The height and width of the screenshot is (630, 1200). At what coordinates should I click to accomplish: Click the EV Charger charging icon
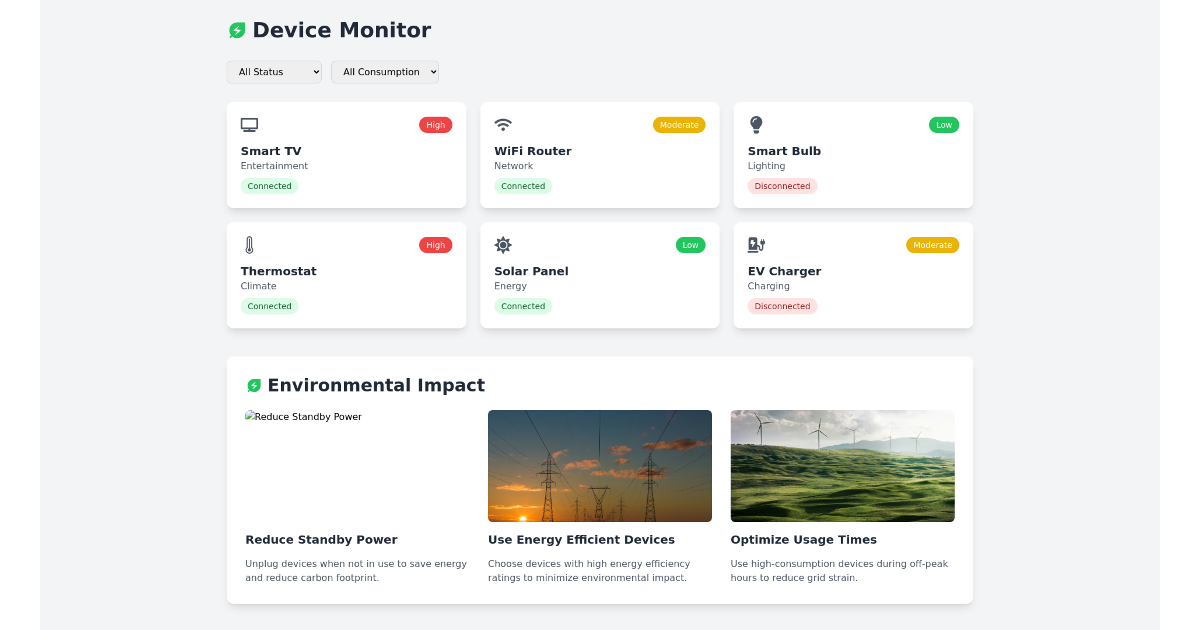click(x=756, y=244)
